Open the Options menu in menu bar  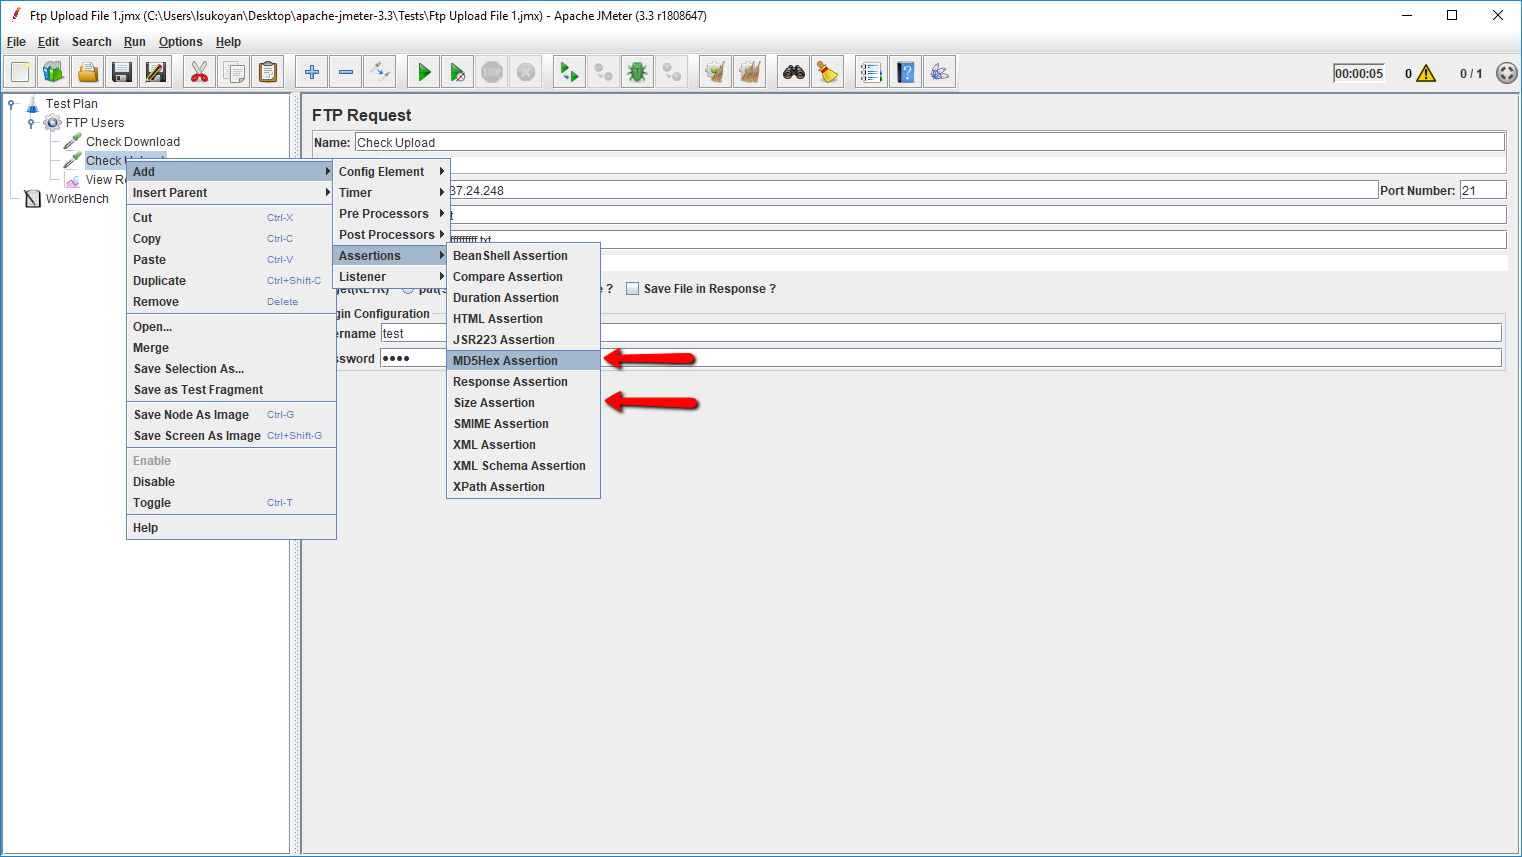(x=180, y=42)
